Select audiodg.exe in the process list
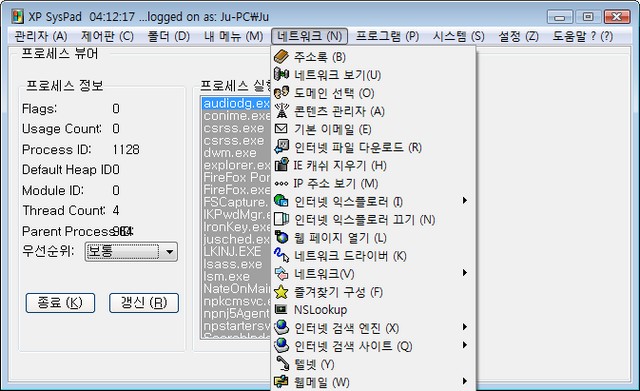 click(x=236, y=103)
